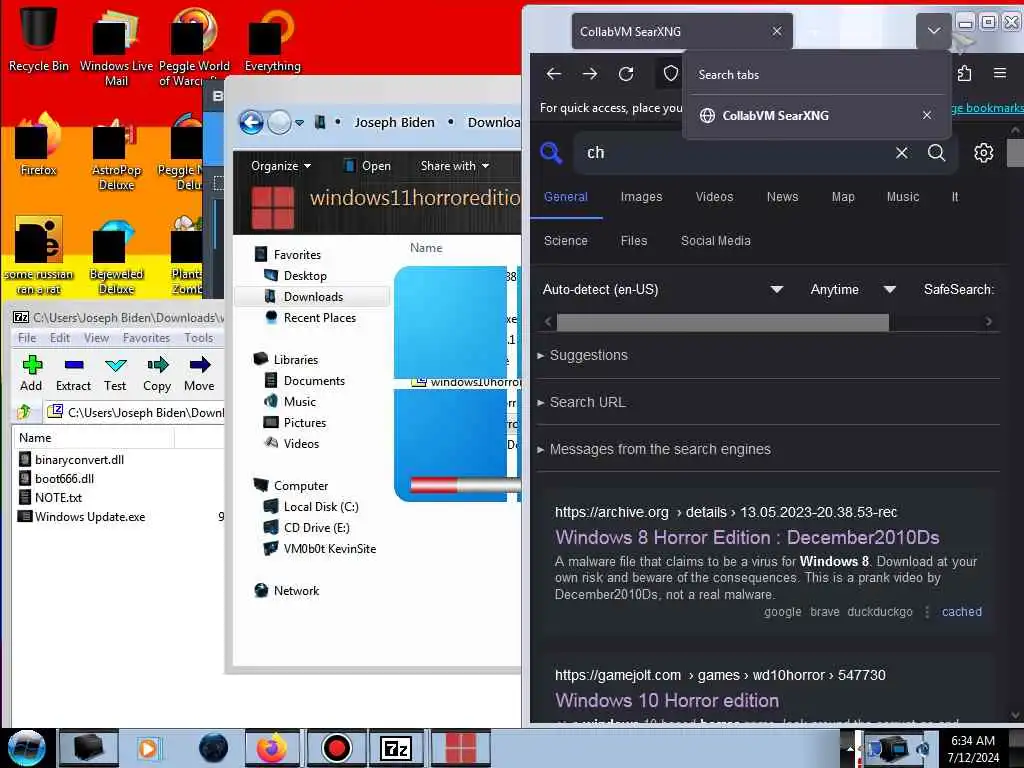Screen dimensions: 1024x768
Task: Click the 7-Zip Extract button
Action: click(x=73, y=374)
